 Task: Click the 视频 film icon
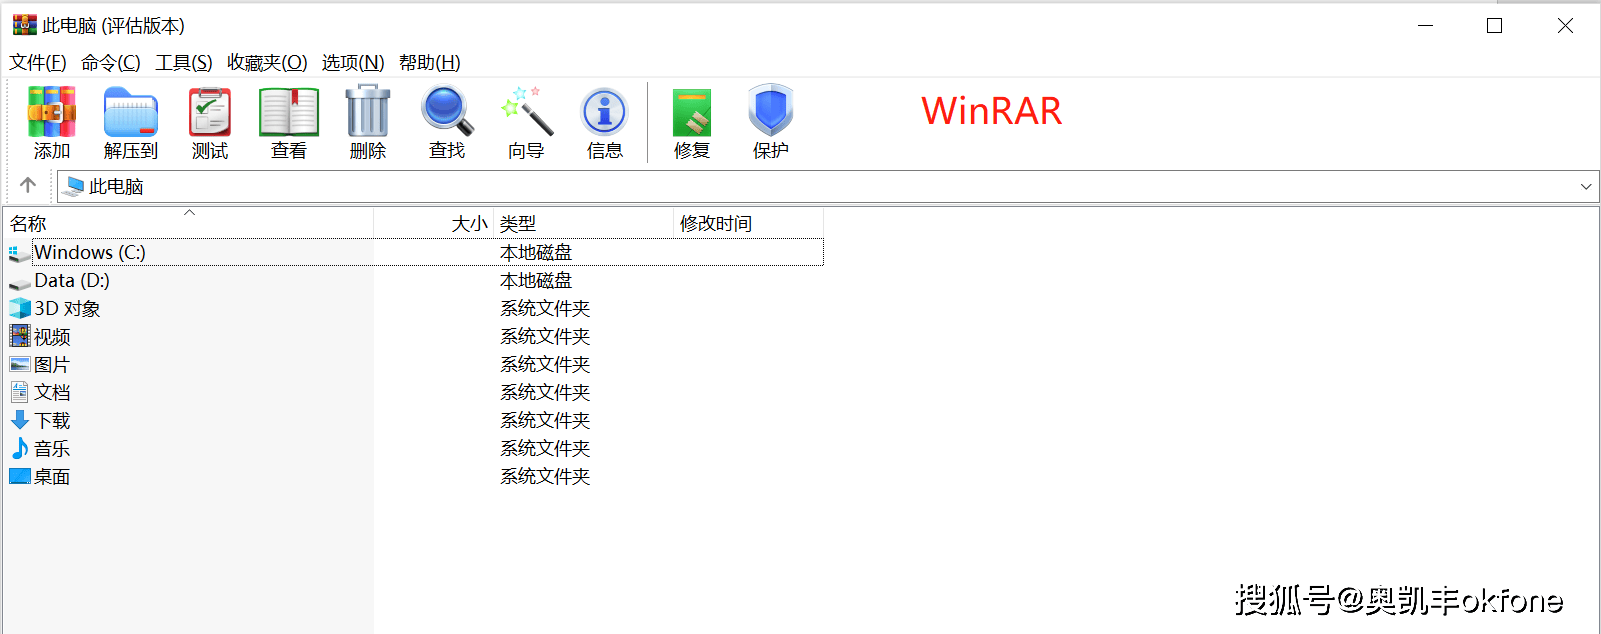pos(19,336)
